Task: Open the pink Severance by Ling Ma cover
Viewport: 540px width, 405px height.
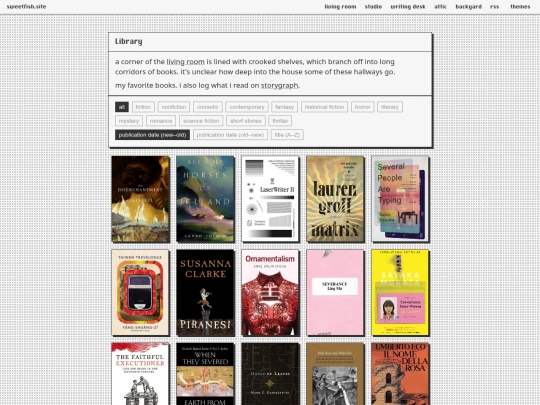Action: (335, 292)
